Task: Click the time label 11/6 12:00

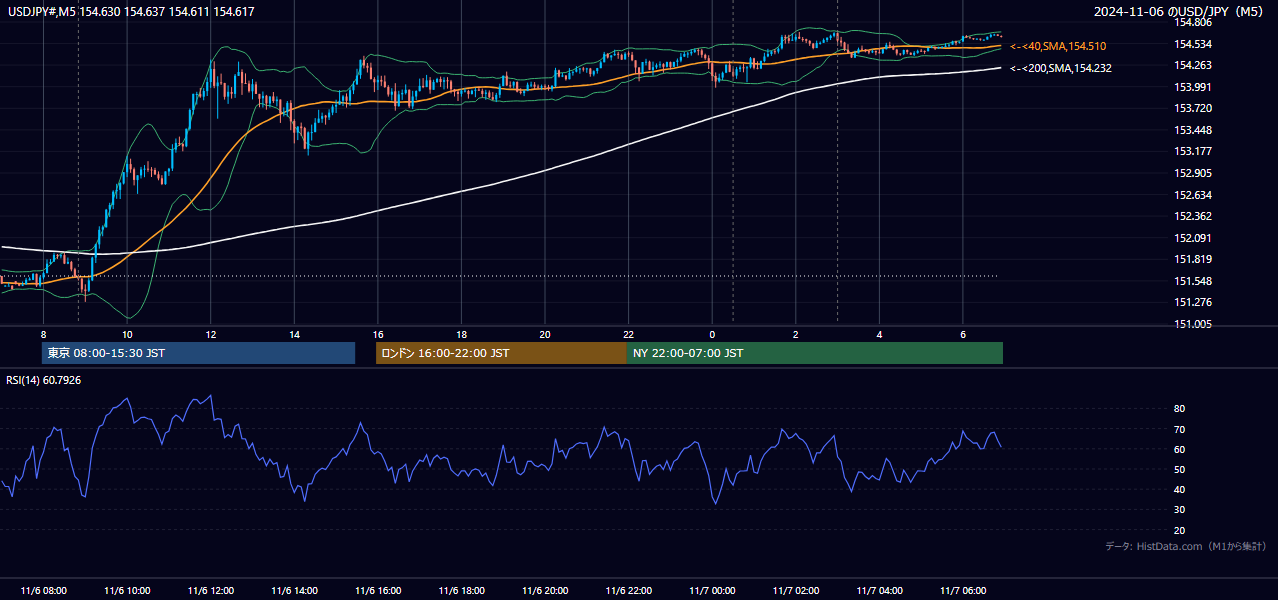Action: click(210, 591)
